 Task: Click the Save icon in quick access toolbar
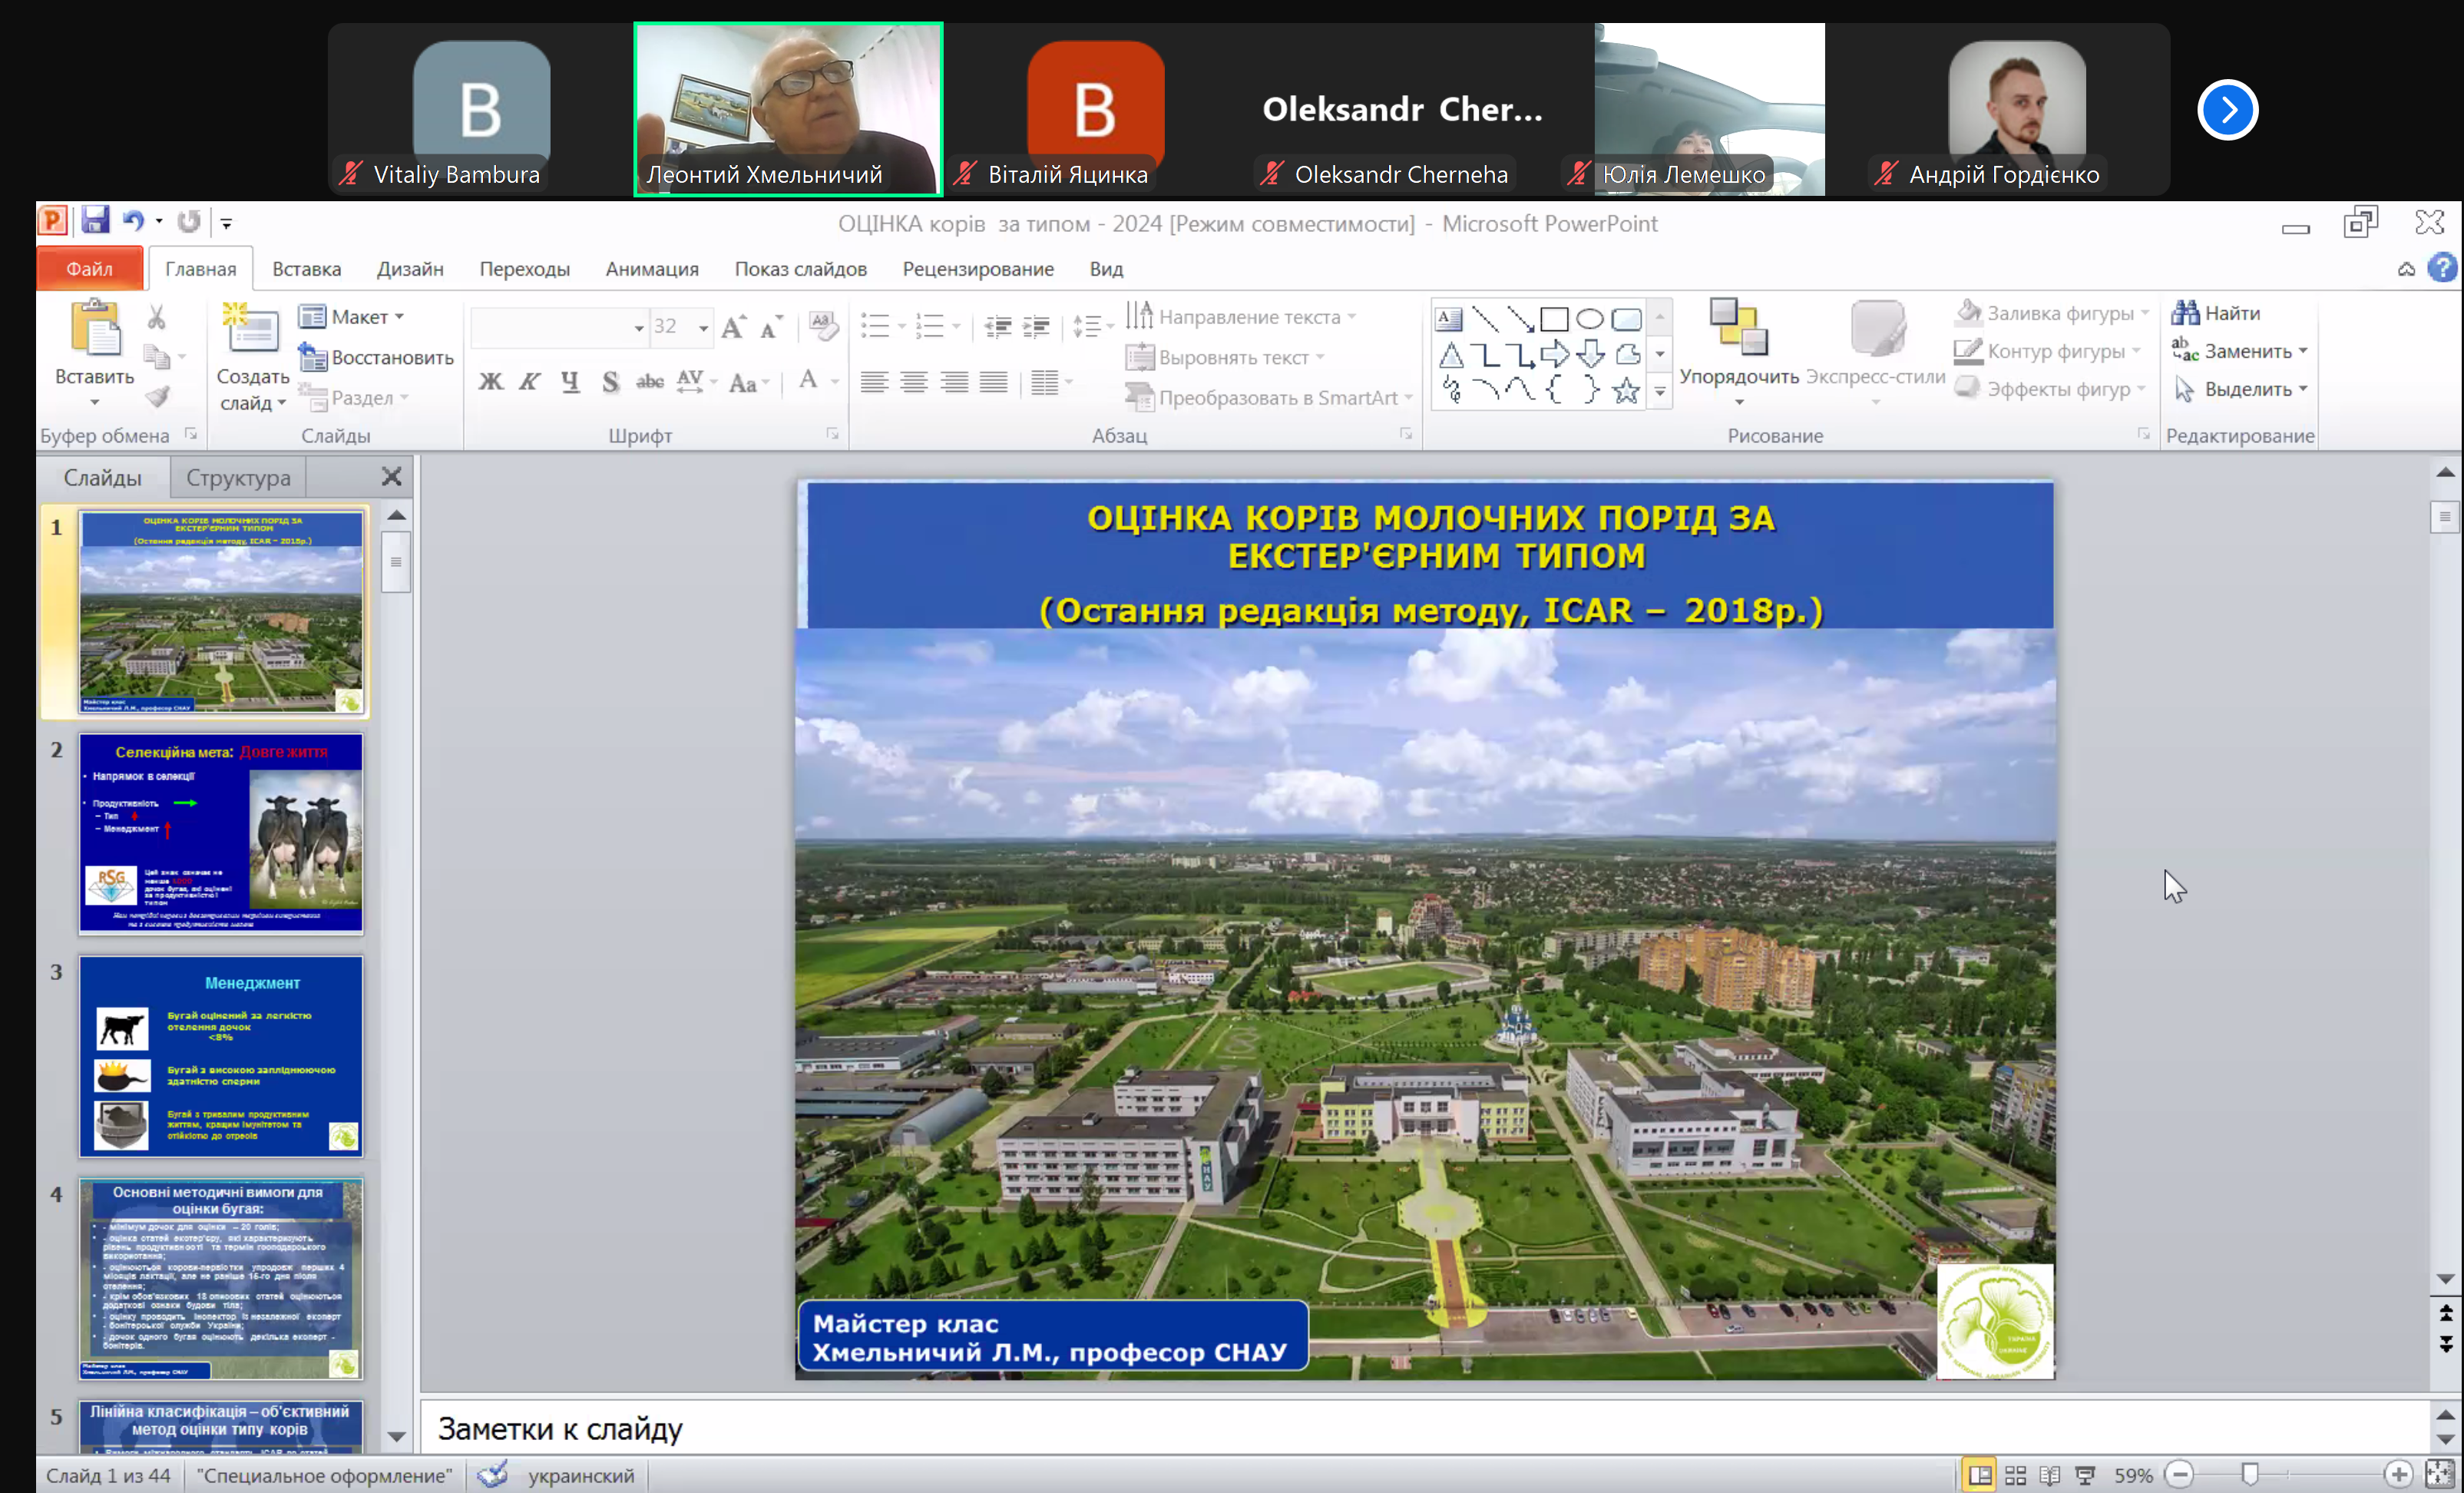click(x=95, y=221)
